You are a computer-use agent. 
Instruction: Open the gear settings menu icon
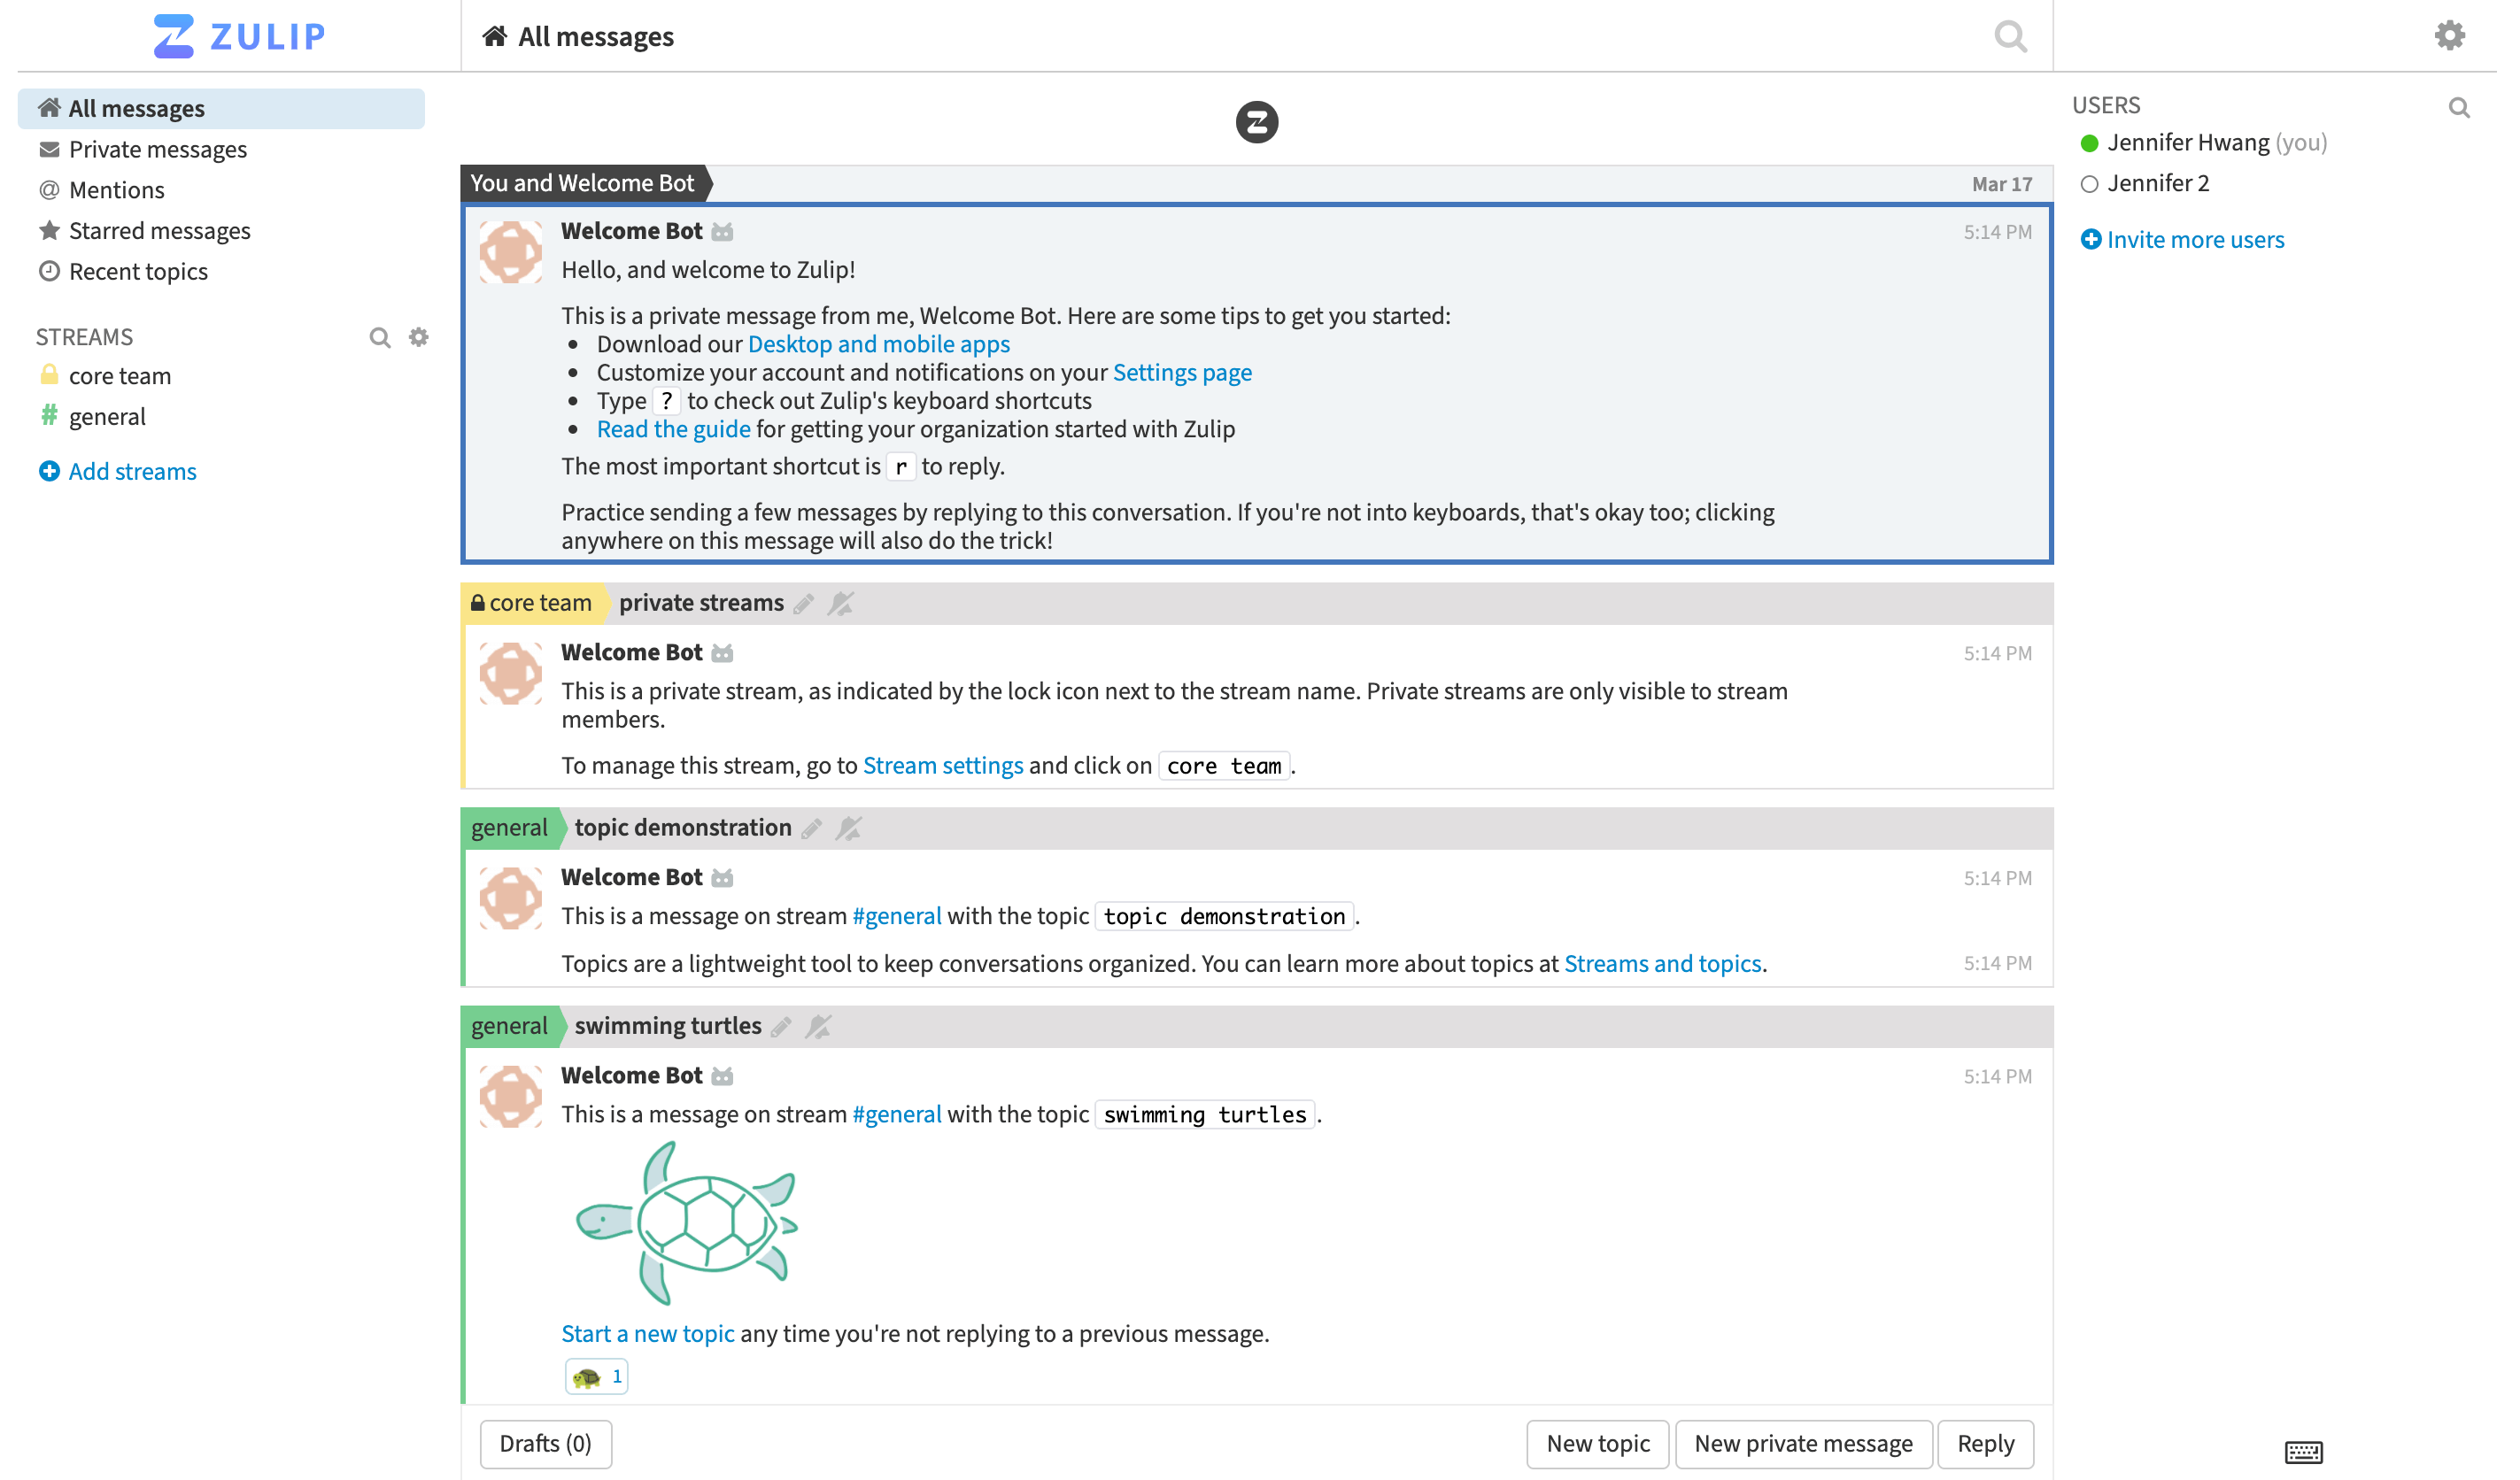point(2448,36)
